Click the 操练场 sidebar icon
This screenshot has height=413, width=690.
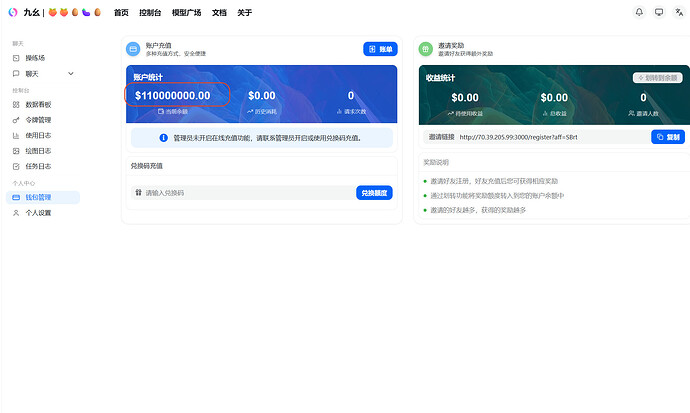(x=16, y=58)
